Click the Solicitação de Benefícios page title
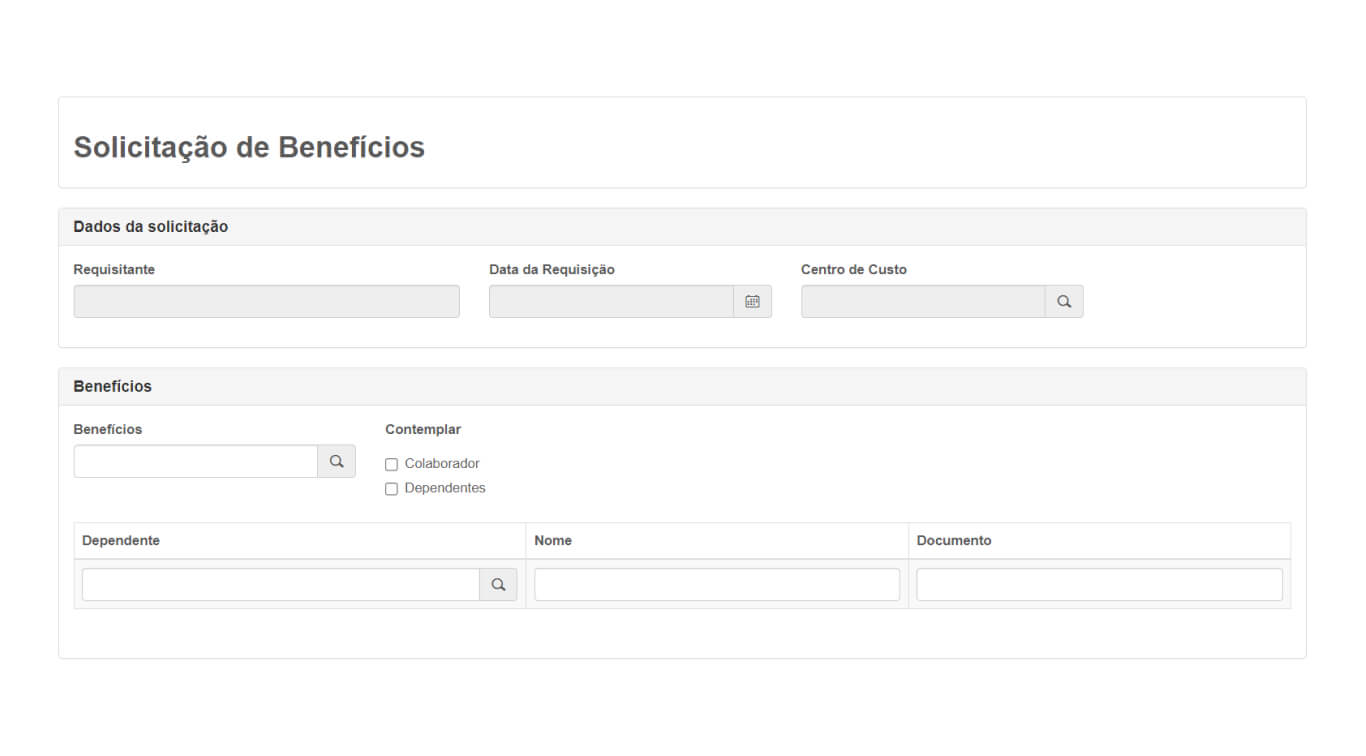This screenshot has height=756, width=1366. click(x=249, y=147)
